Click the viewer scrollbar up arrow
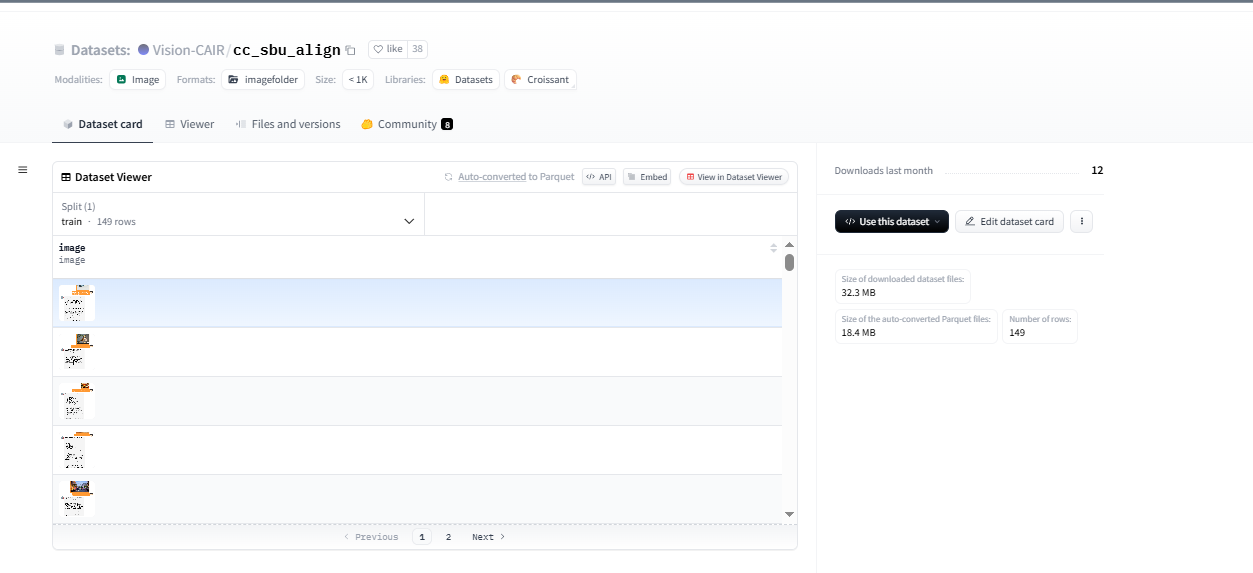Screen dimensions: 1253x573 789,244
